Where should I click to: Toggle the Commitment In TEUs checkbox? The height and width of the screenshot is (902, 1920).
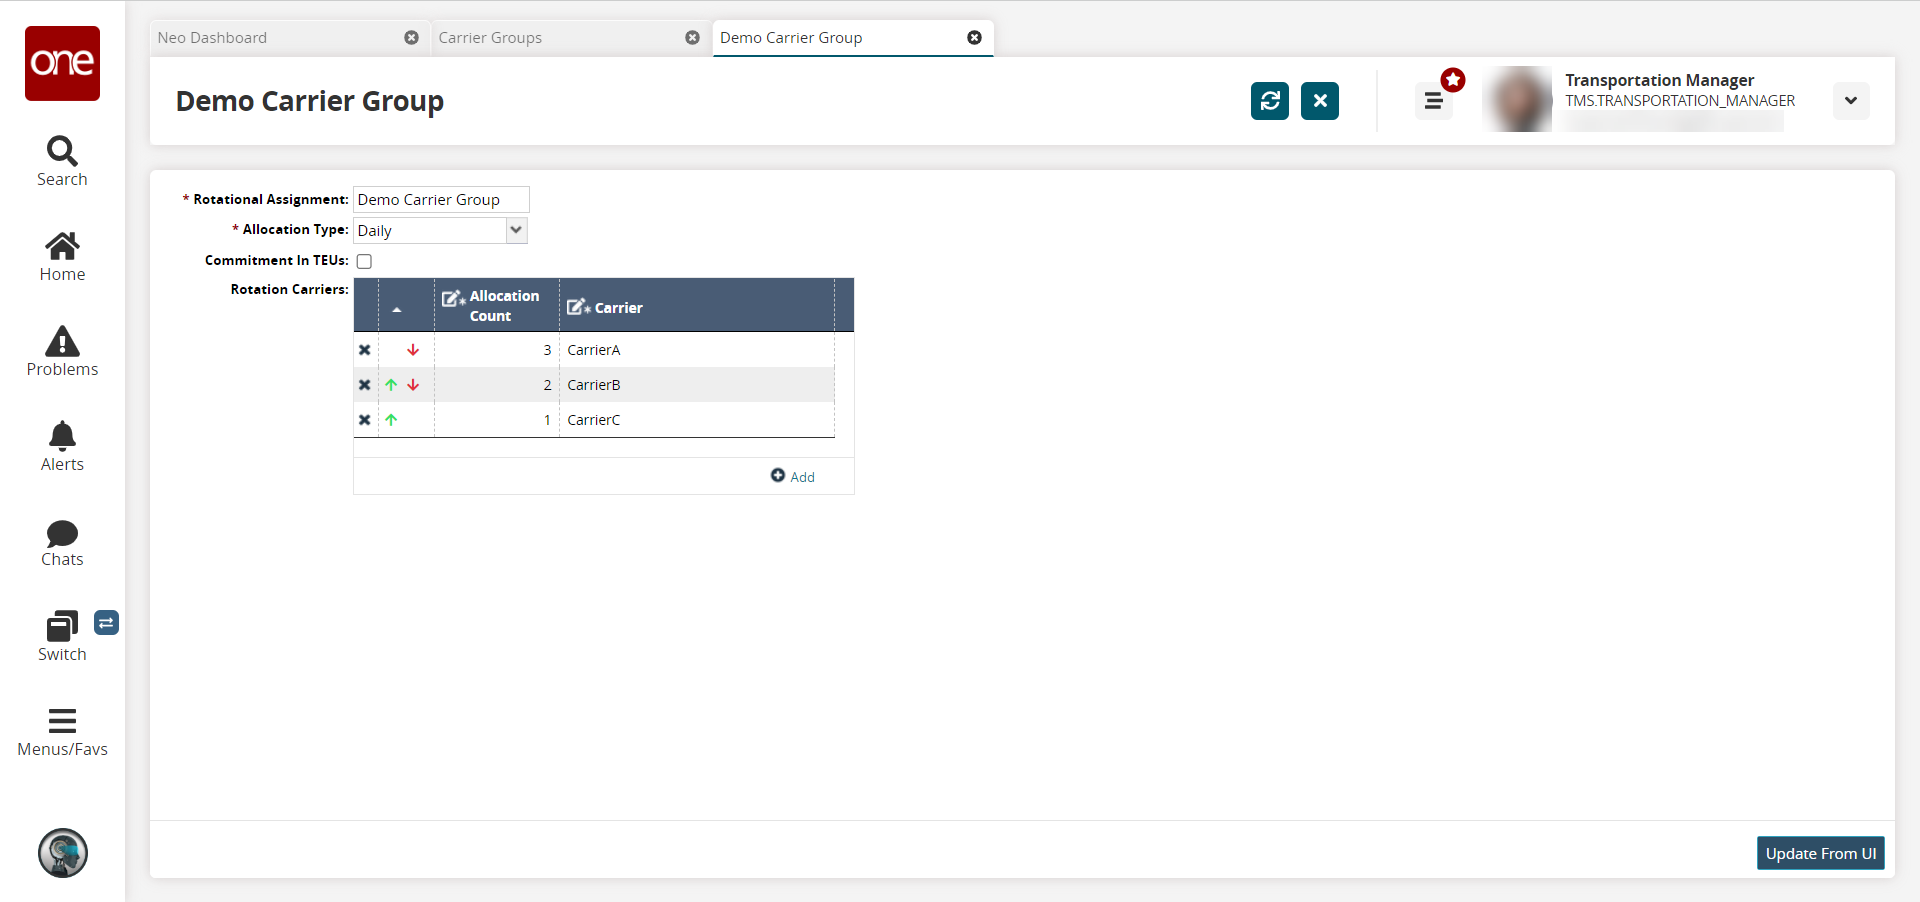tap(364, 261)
